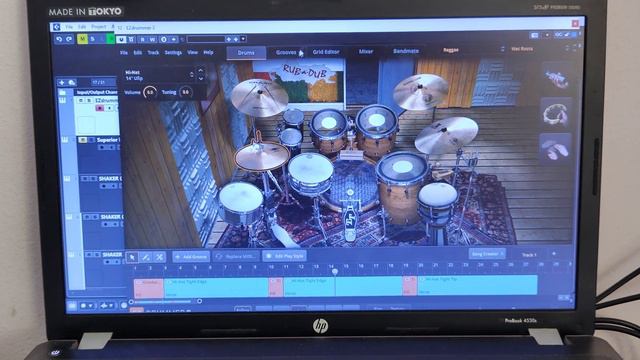This screenshot has height=360, width=640.
Task: Adjust the Hi-Hat Volume knob
Action: point(150,92)
